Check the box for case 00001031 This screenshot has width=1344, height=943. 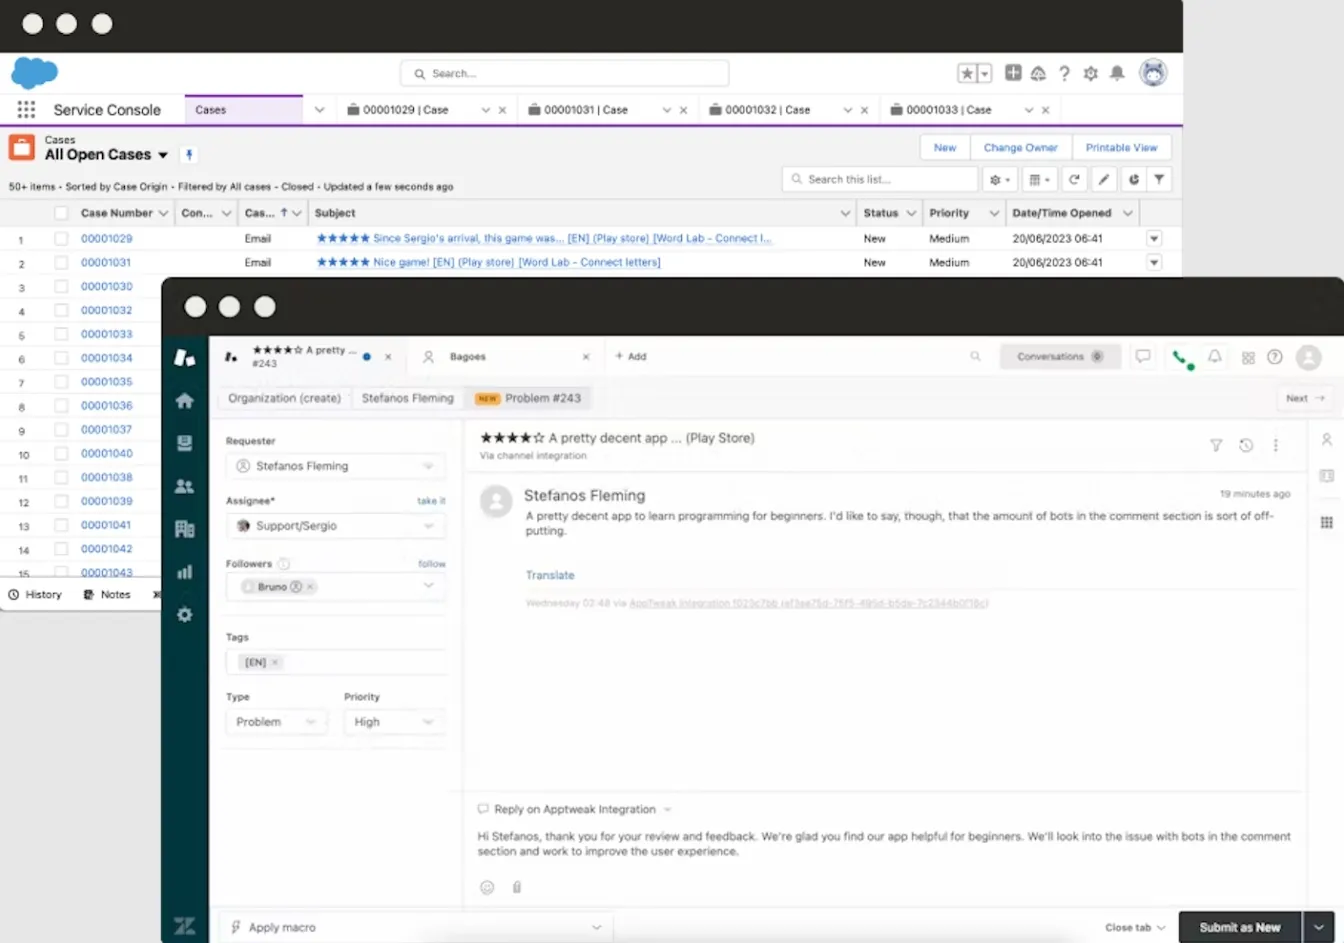point(61,263)
